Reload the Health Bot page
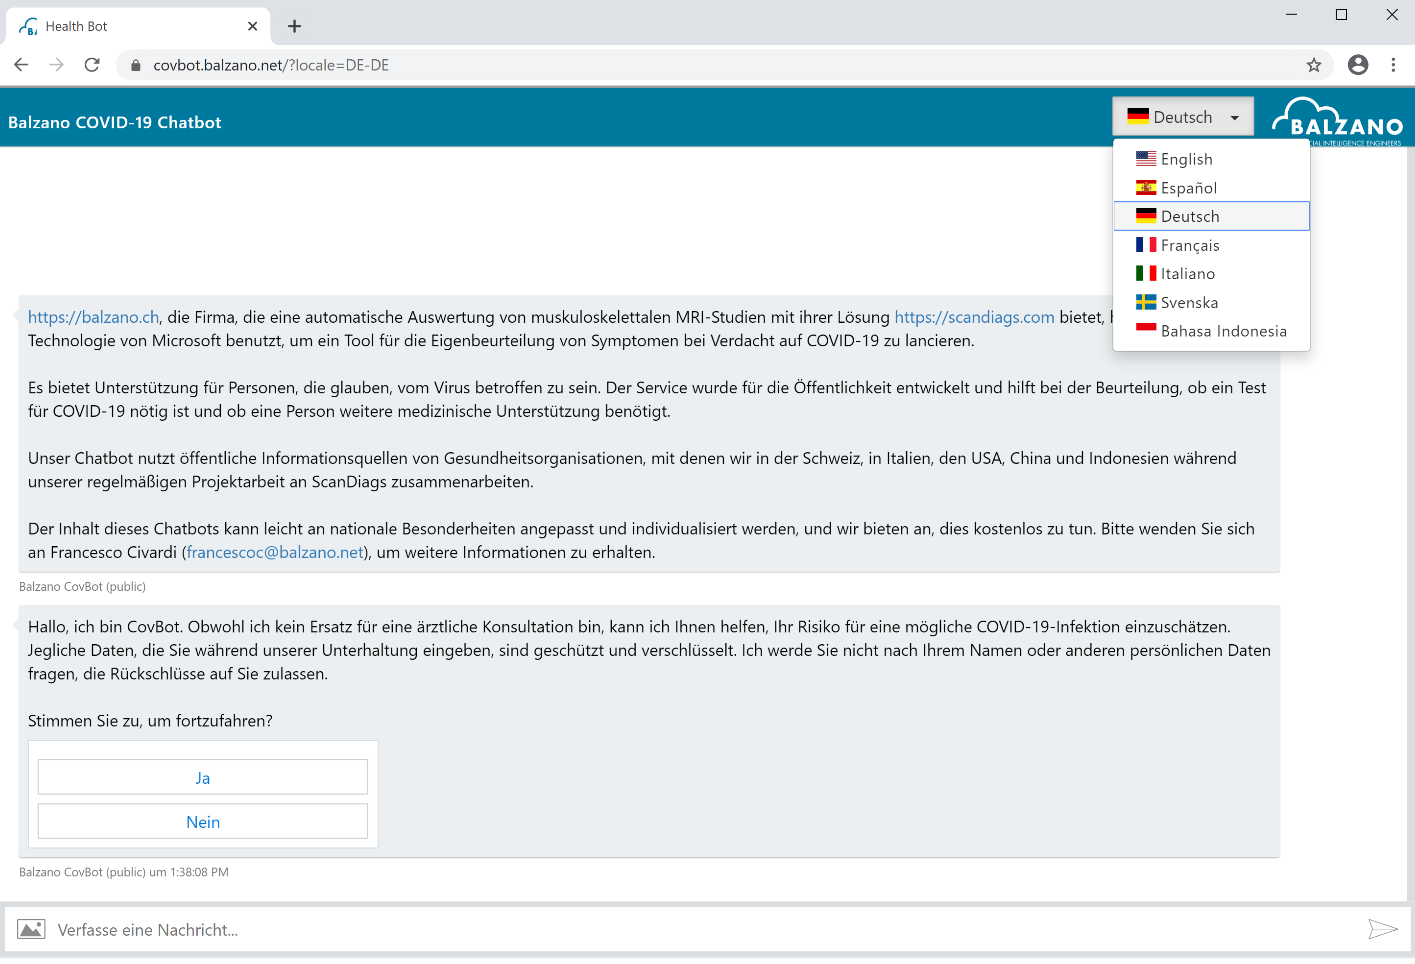The width and height of the screenshot is (1415, 964). (92, 65)
